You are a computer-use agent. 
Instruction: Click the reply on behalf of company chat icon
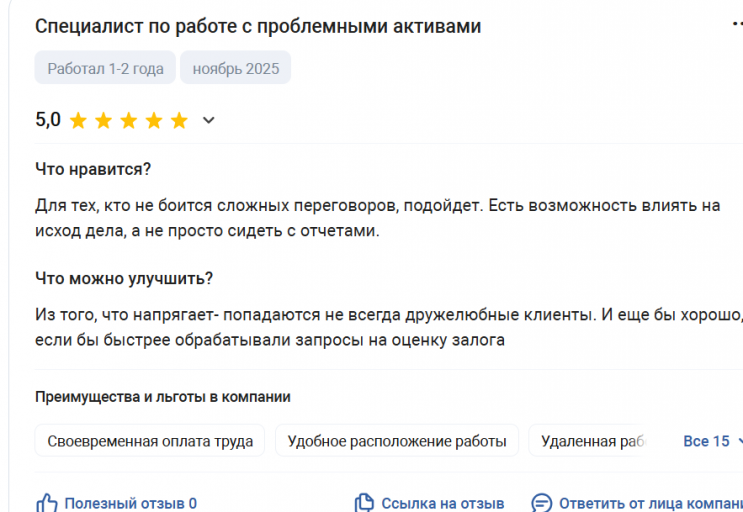[x=541, y=503]
